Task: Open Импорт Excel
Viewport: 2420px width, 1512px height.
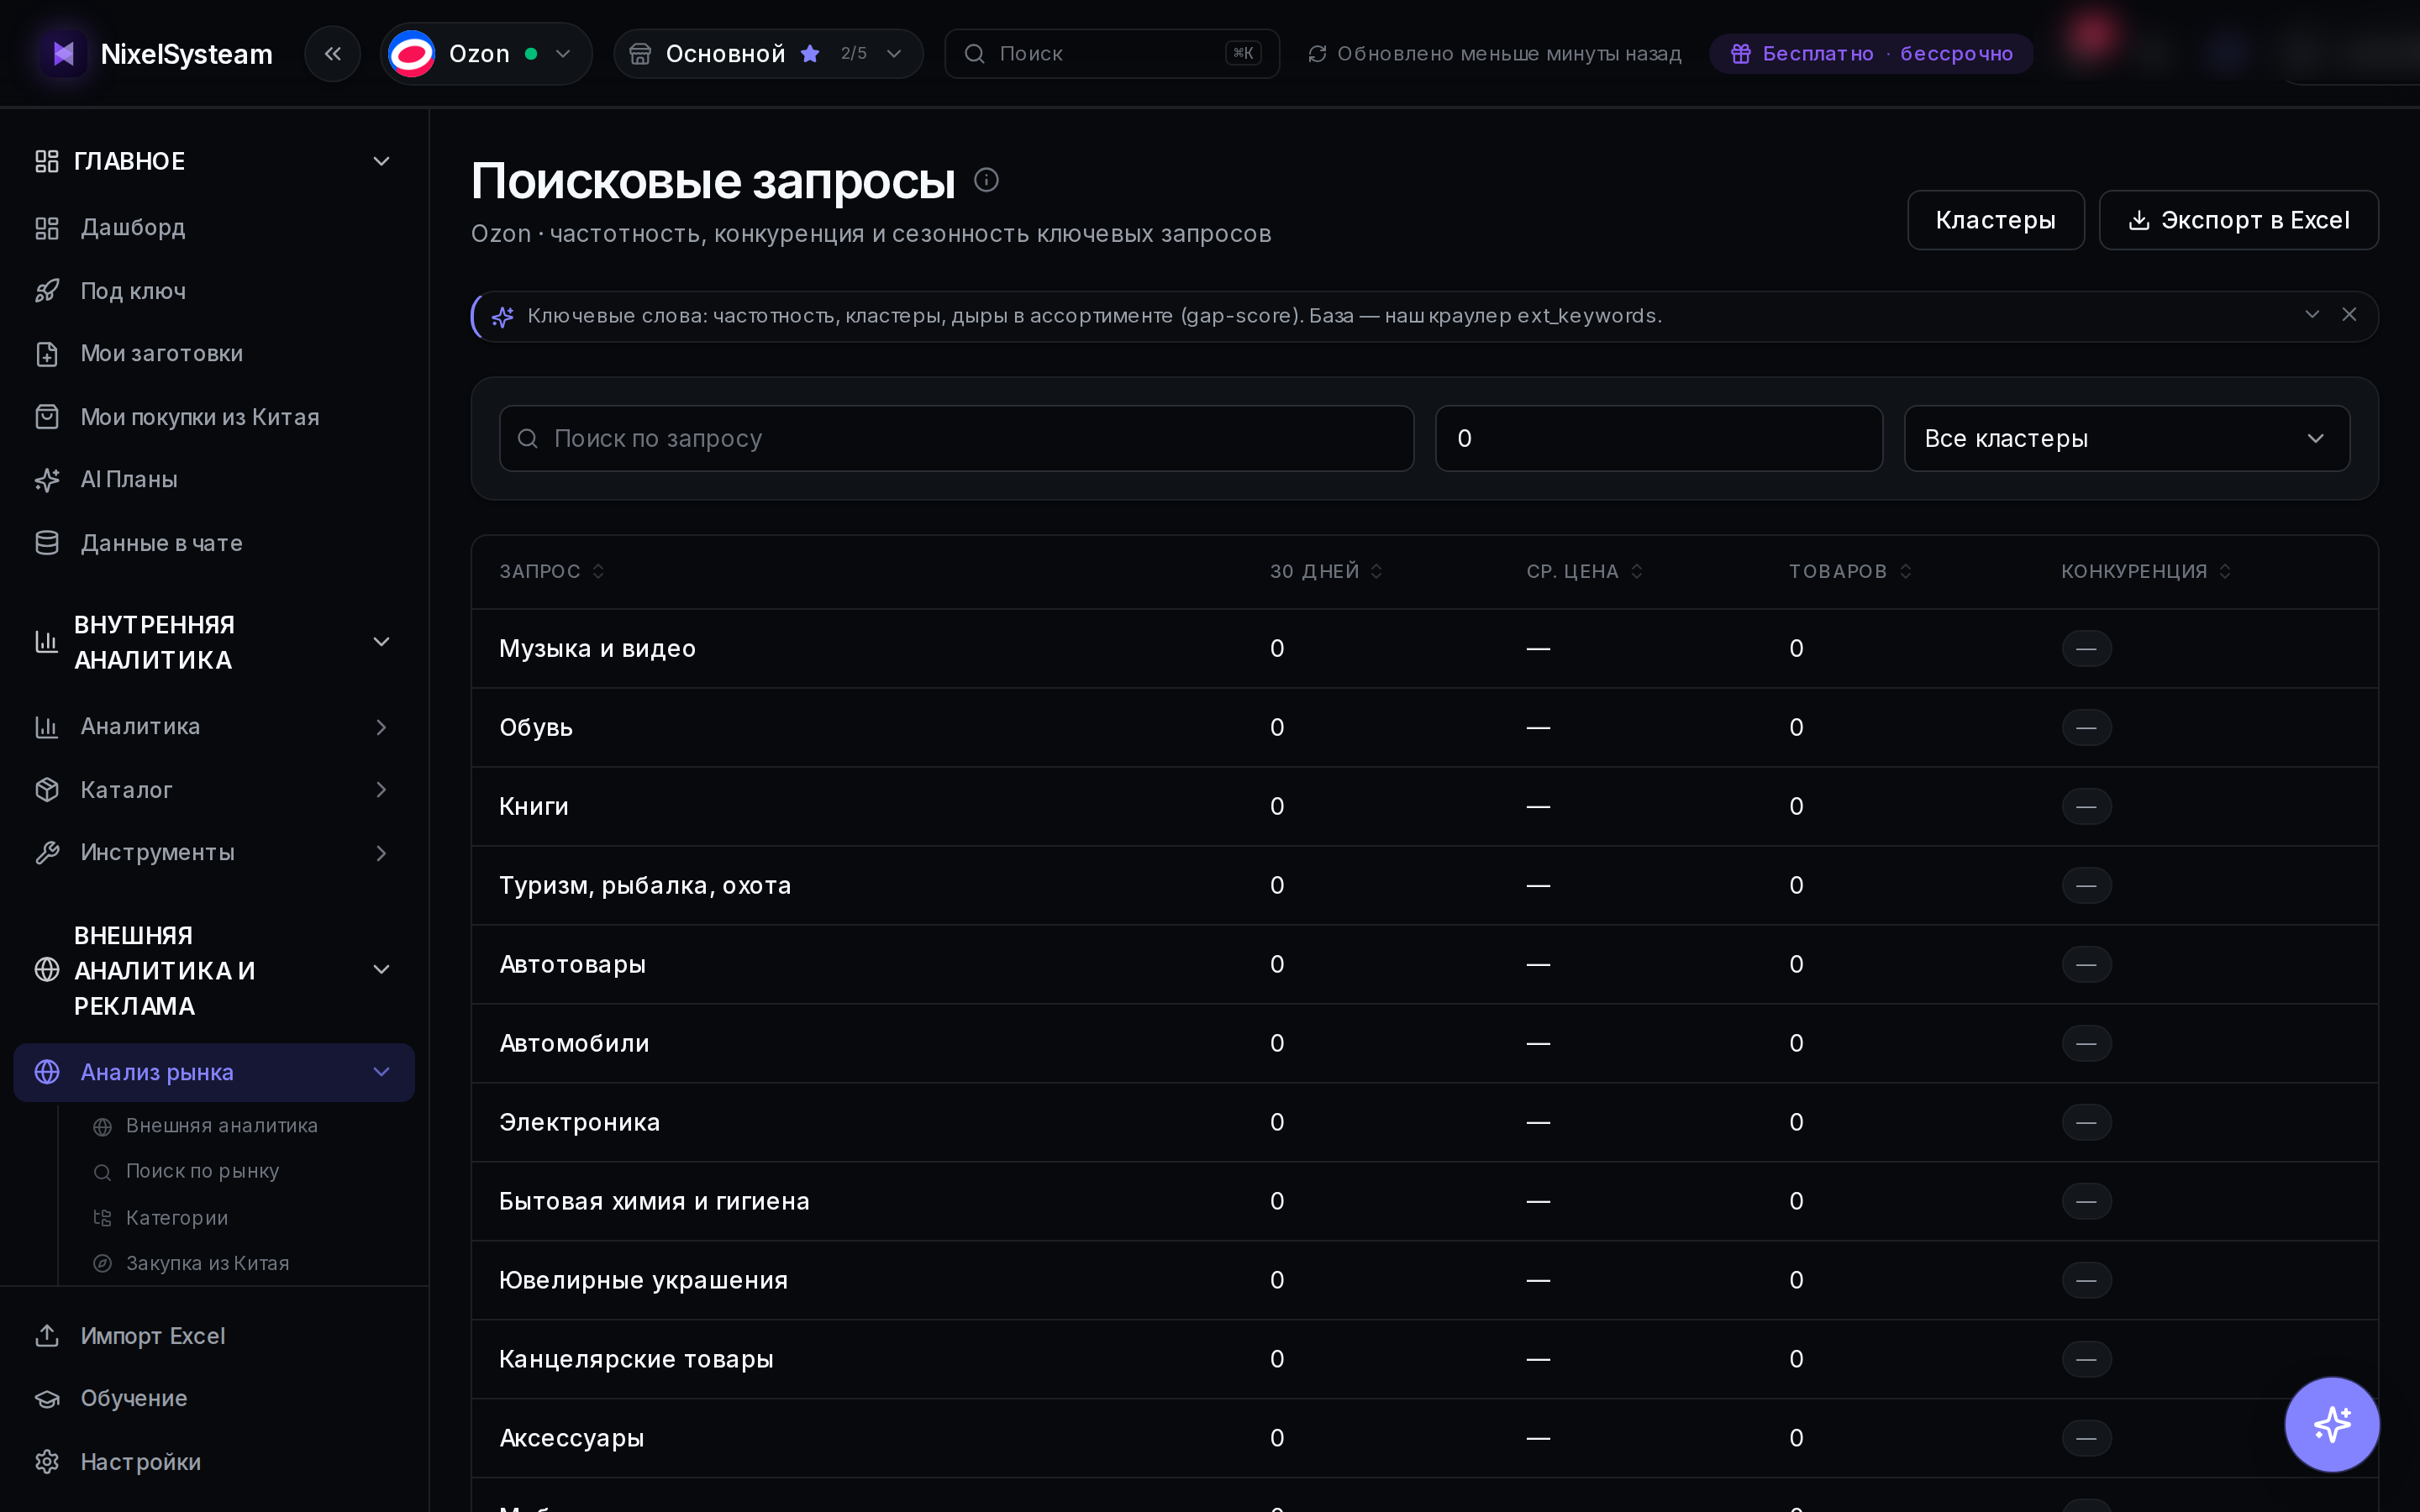Action: pyautogui.click(x=213, y=1336)
